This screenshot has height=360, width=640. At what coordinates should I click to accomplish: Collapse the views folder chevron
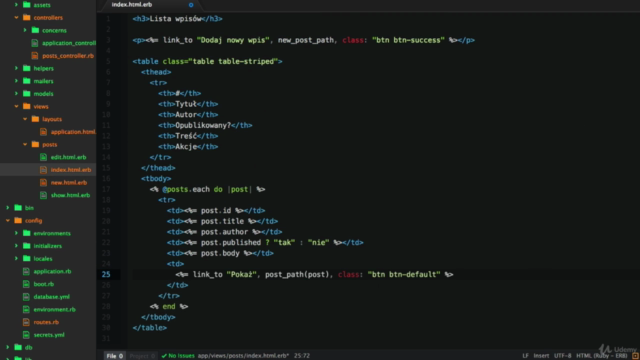pos(16,106)
